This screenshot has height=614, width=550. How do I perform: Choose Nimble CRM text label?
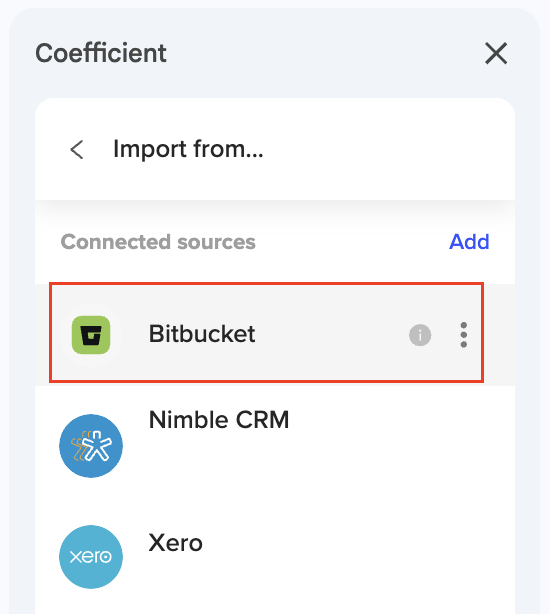(x=219, y=420)
